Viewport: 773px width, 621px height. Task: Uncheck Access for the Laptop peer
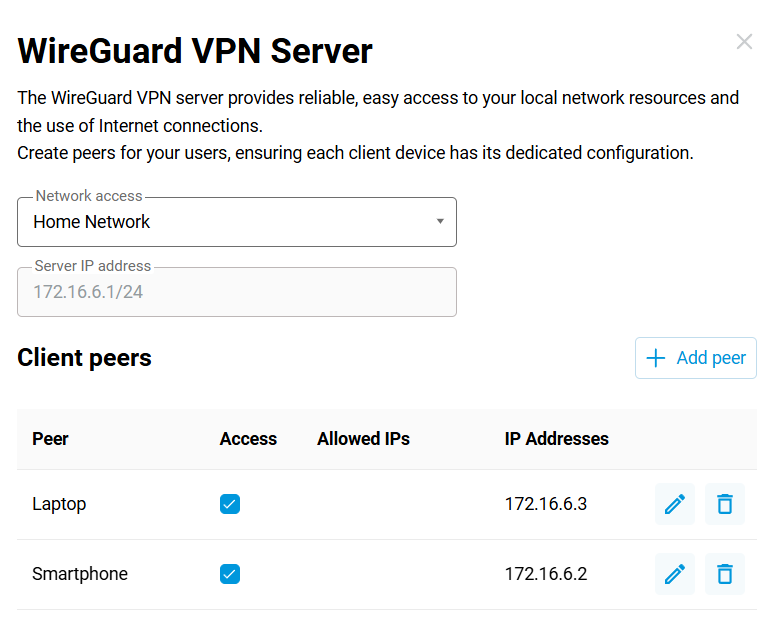coord(230,504)
